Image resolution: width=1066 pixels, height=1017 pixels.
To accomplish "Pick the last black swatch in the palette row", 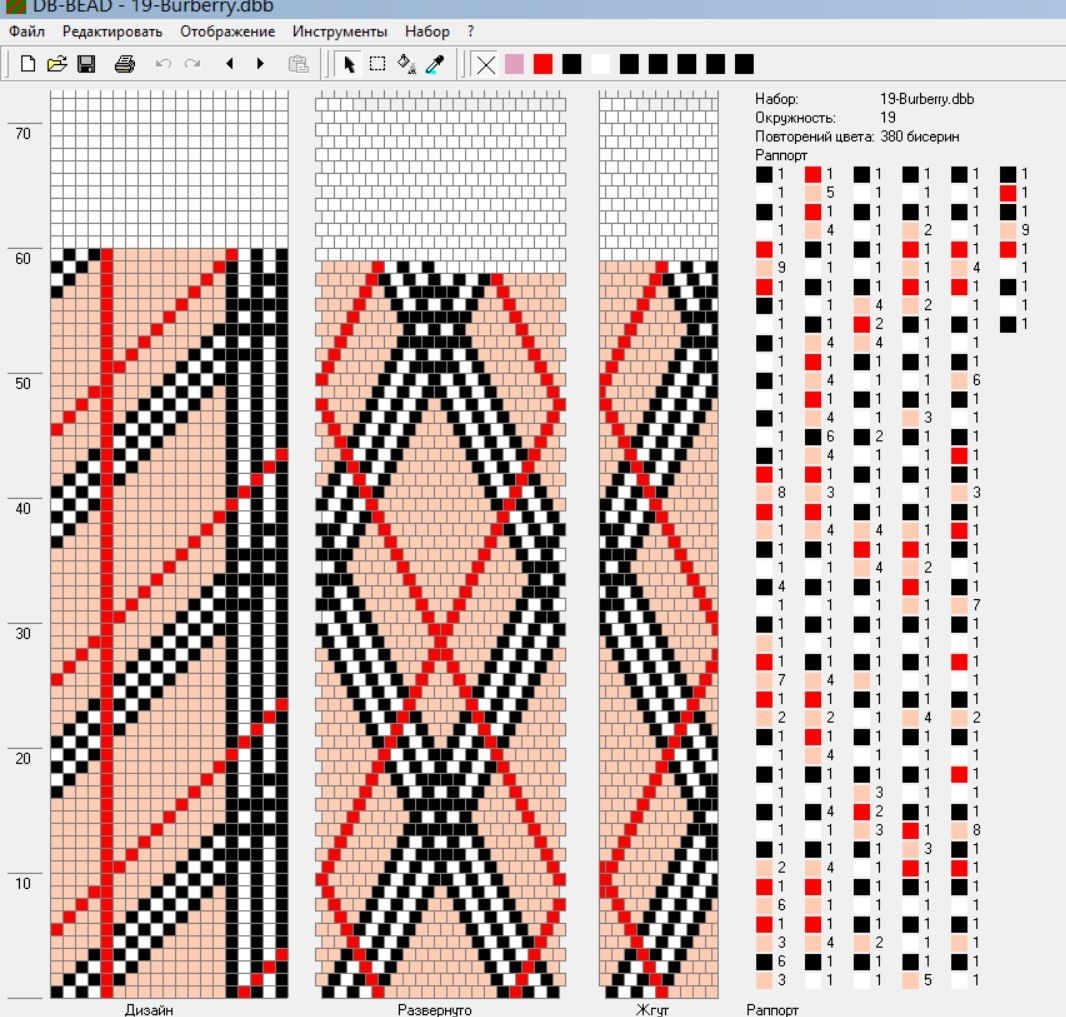I will tap(744, 65).
